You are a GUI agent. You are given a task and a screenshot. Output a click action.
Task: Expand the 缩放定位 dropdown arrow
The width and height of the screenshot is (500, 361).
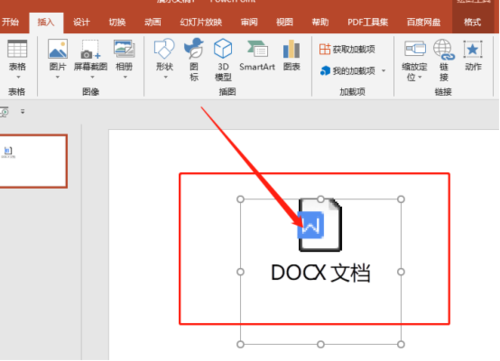420,77
